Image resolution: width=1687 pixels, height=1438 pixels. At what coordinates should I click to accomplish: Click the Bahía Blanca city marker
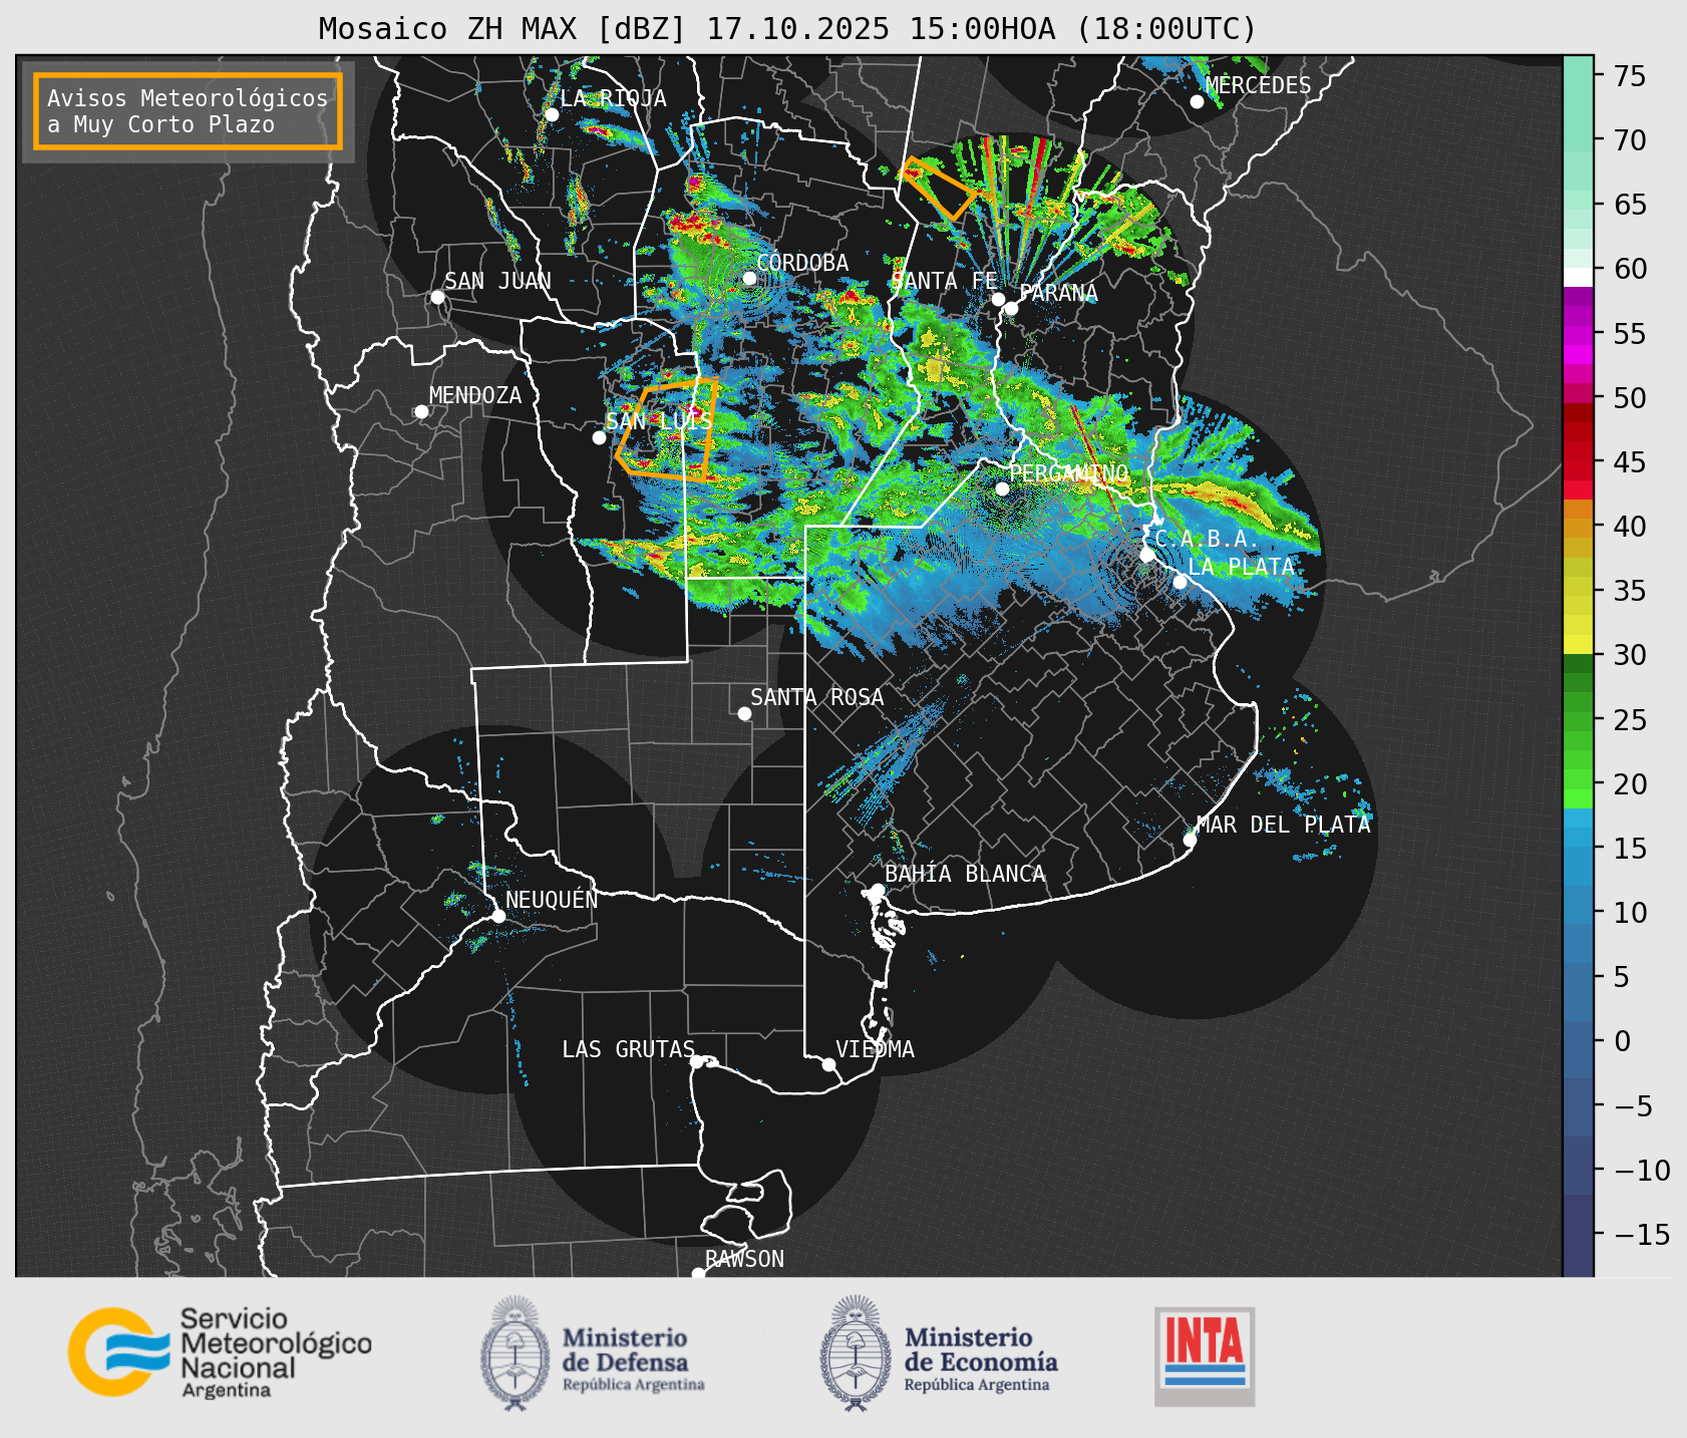[877, 890]
